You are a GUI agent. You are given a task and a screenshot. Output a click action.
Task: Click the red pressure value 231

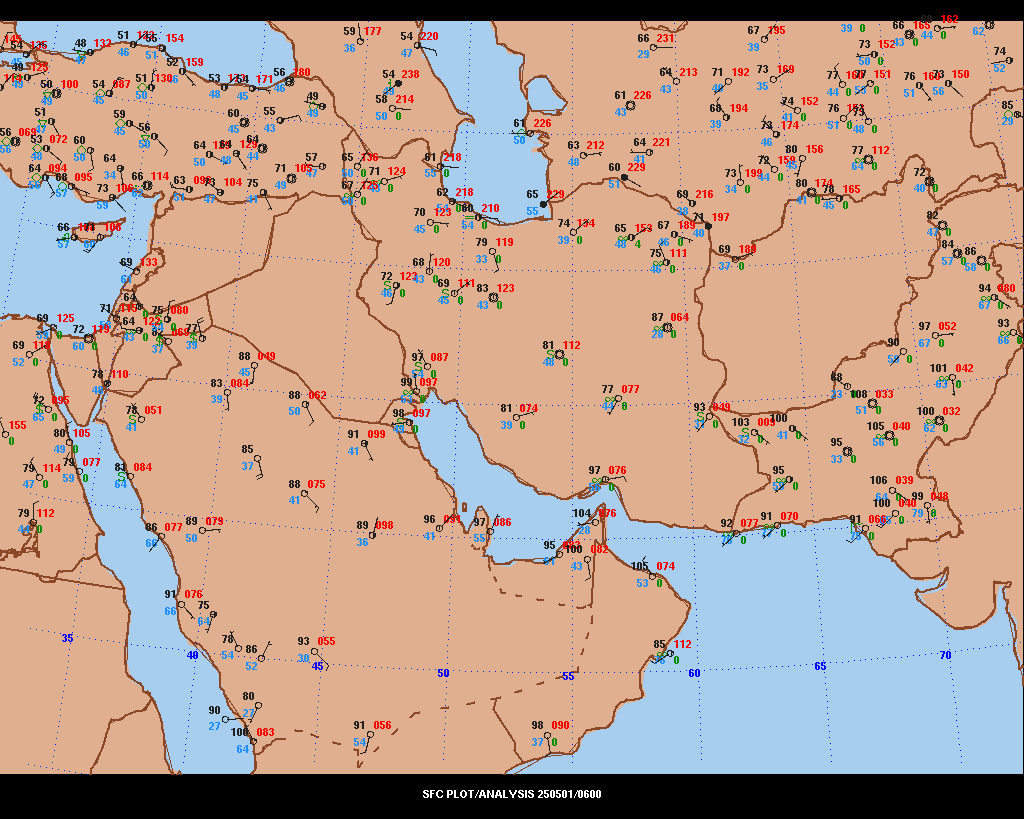click(665, 39)
